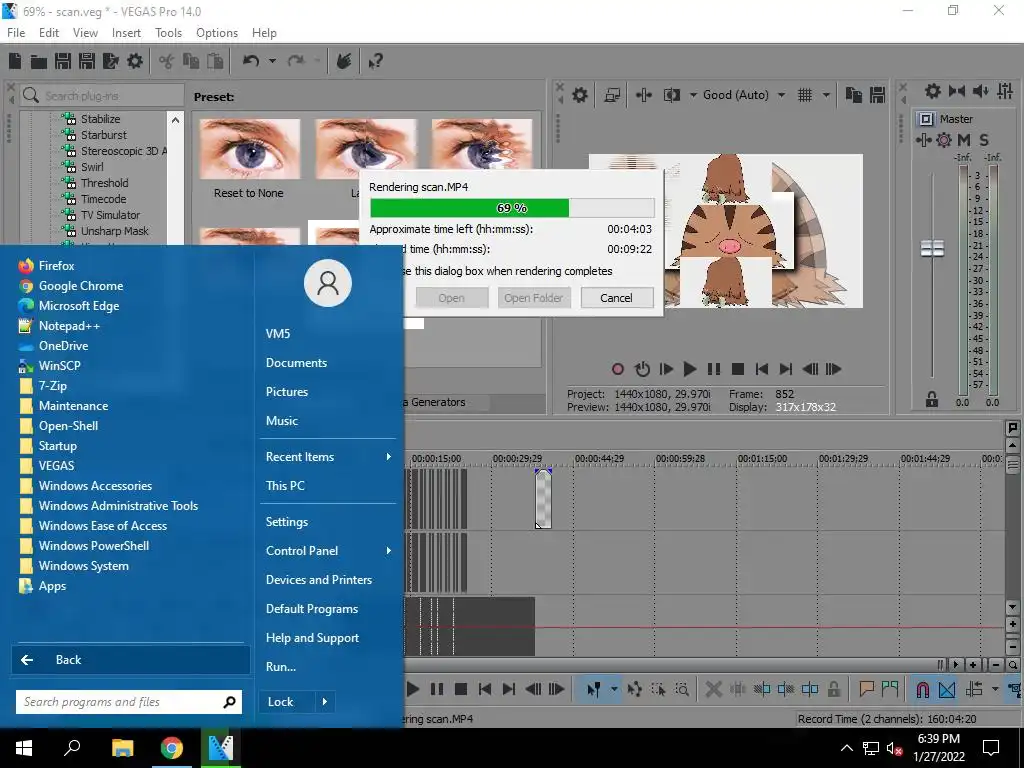Open the overlays grid dropdown arrow
The width and height of the screenshot is (1024, 768).
(x=826, y=95)
